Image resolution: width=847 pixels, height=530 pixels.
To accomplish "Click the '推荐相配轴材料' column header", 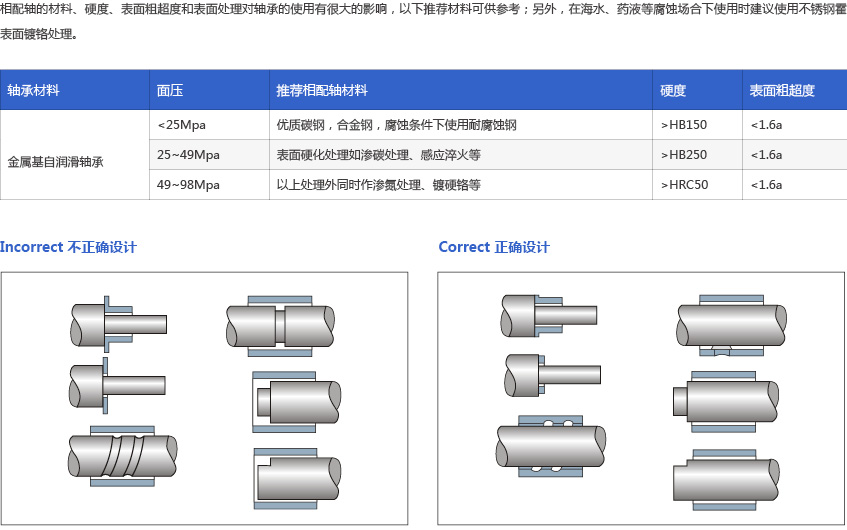I will [322, 90].
